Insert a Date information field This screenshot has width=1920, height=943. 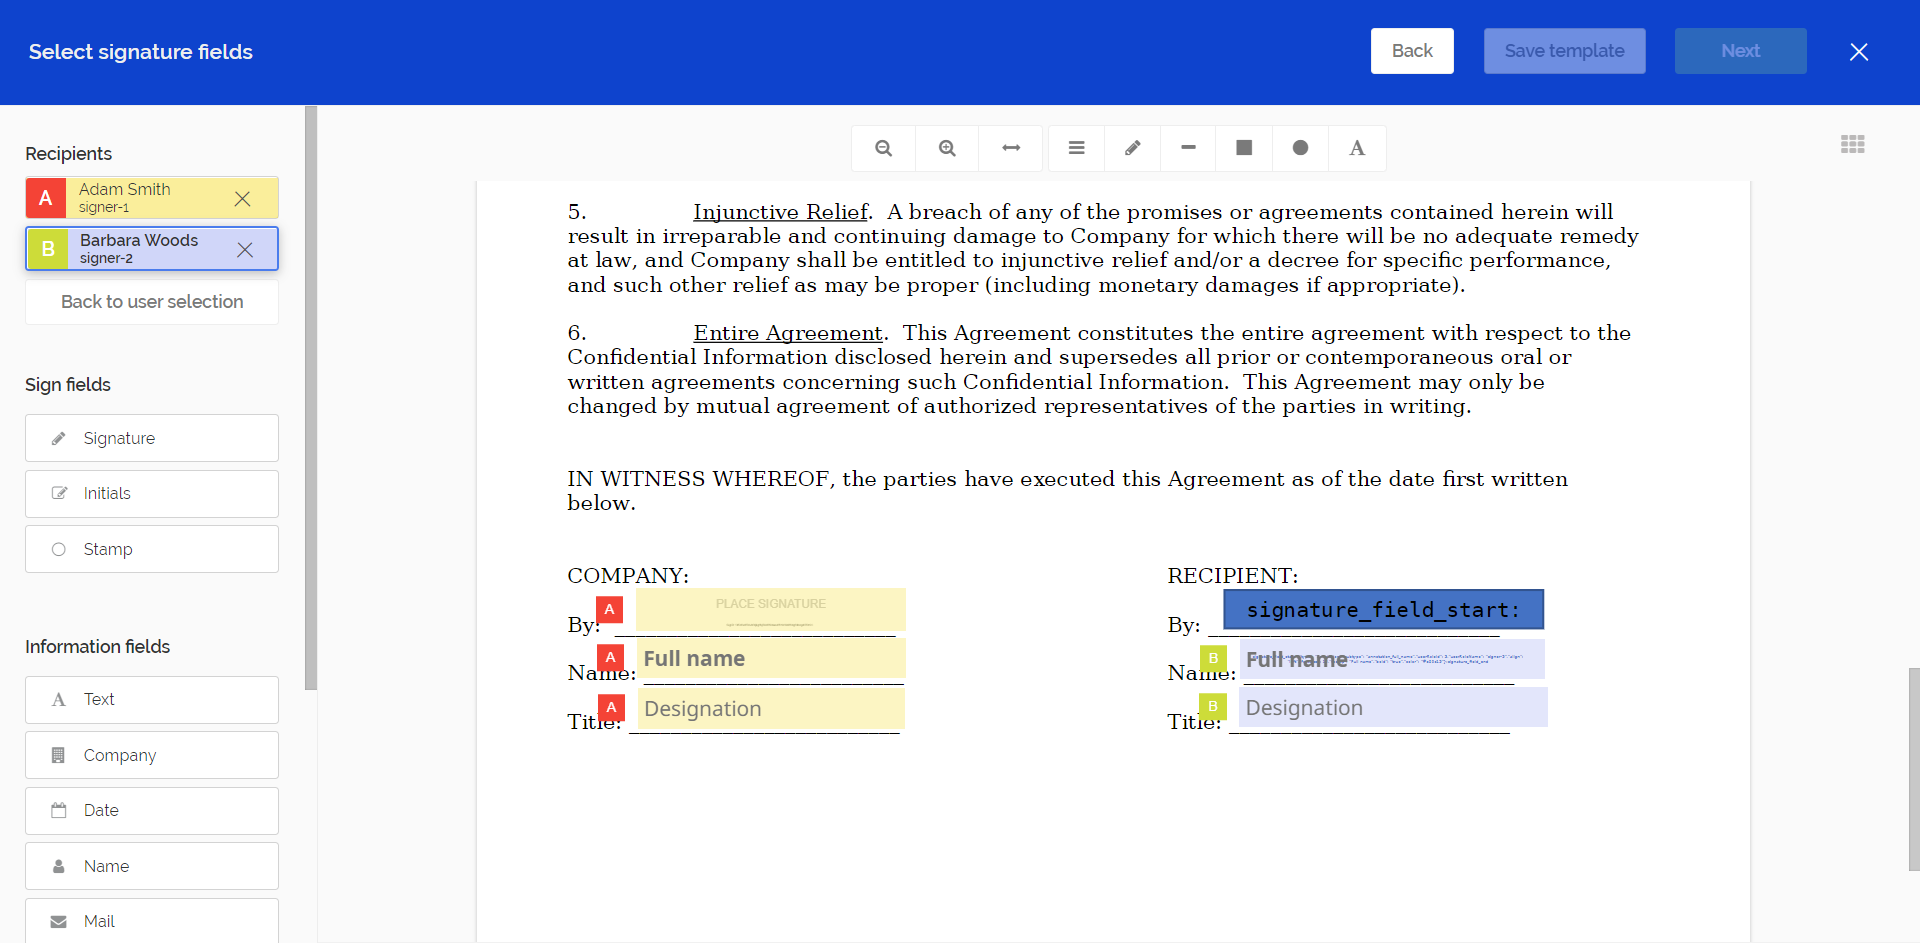(152, 811)
